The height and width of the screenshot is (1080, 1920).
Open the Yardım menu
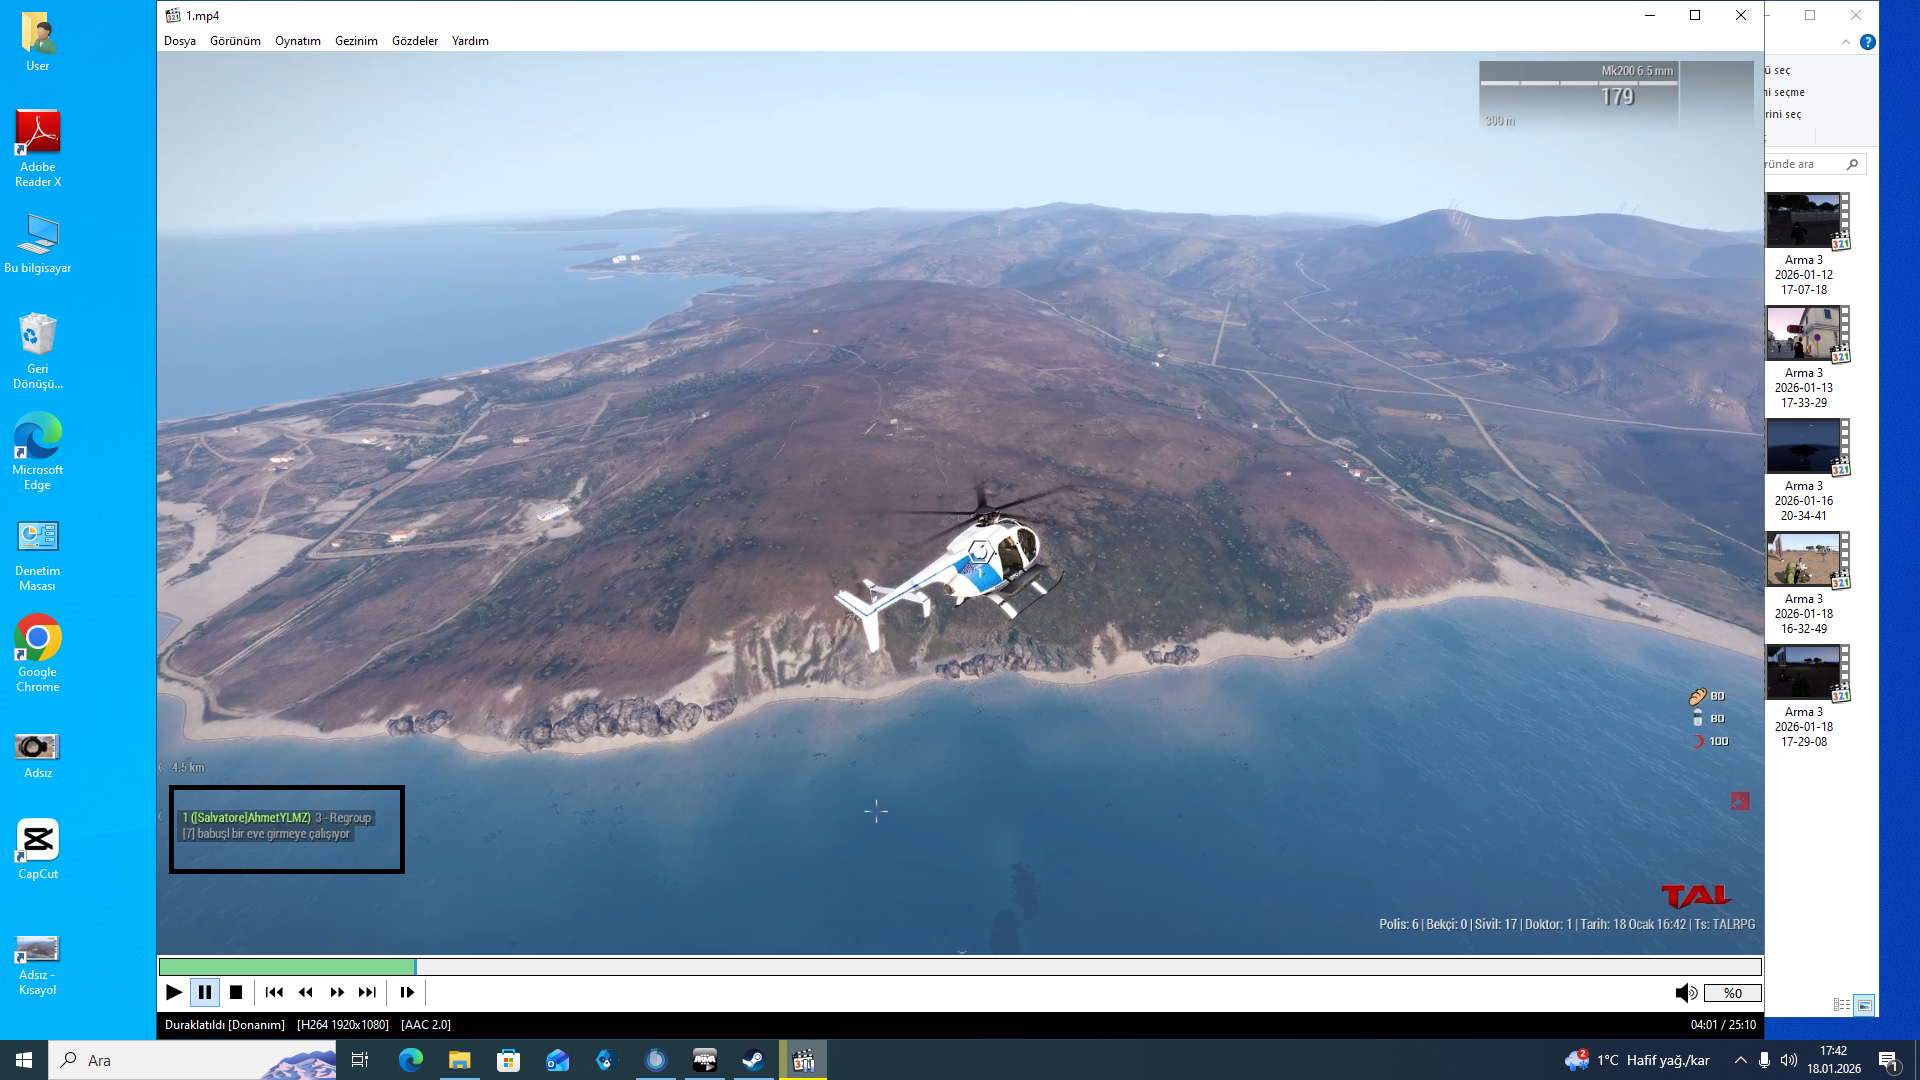pos(470,41)
